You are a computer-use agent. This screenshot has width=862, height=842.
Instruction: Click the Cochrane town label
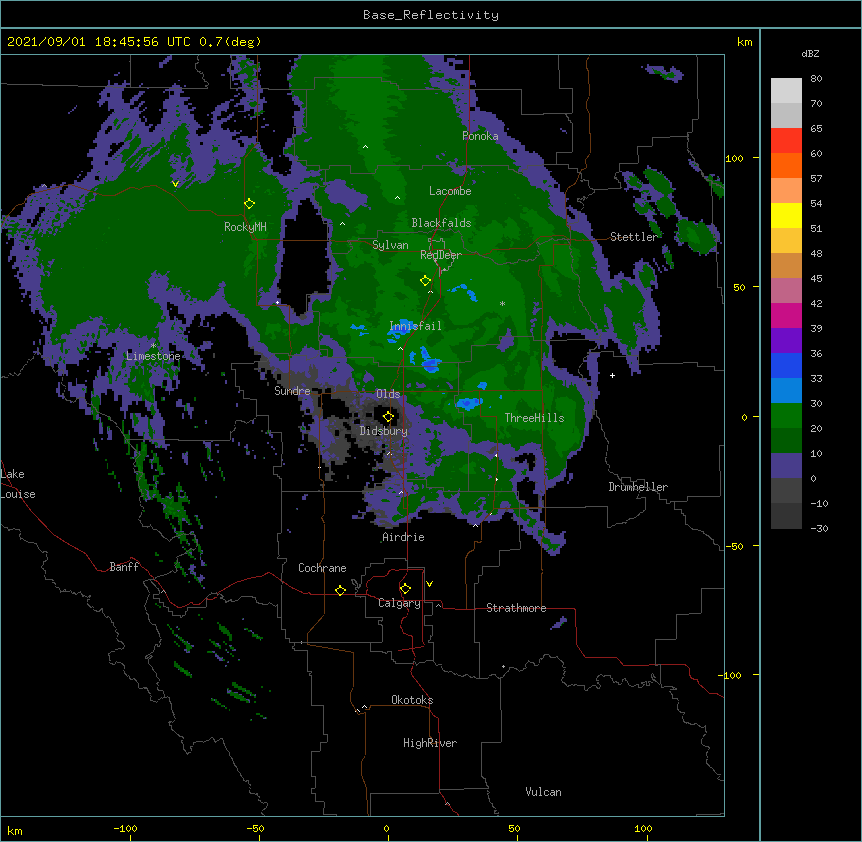click(322, 568)
